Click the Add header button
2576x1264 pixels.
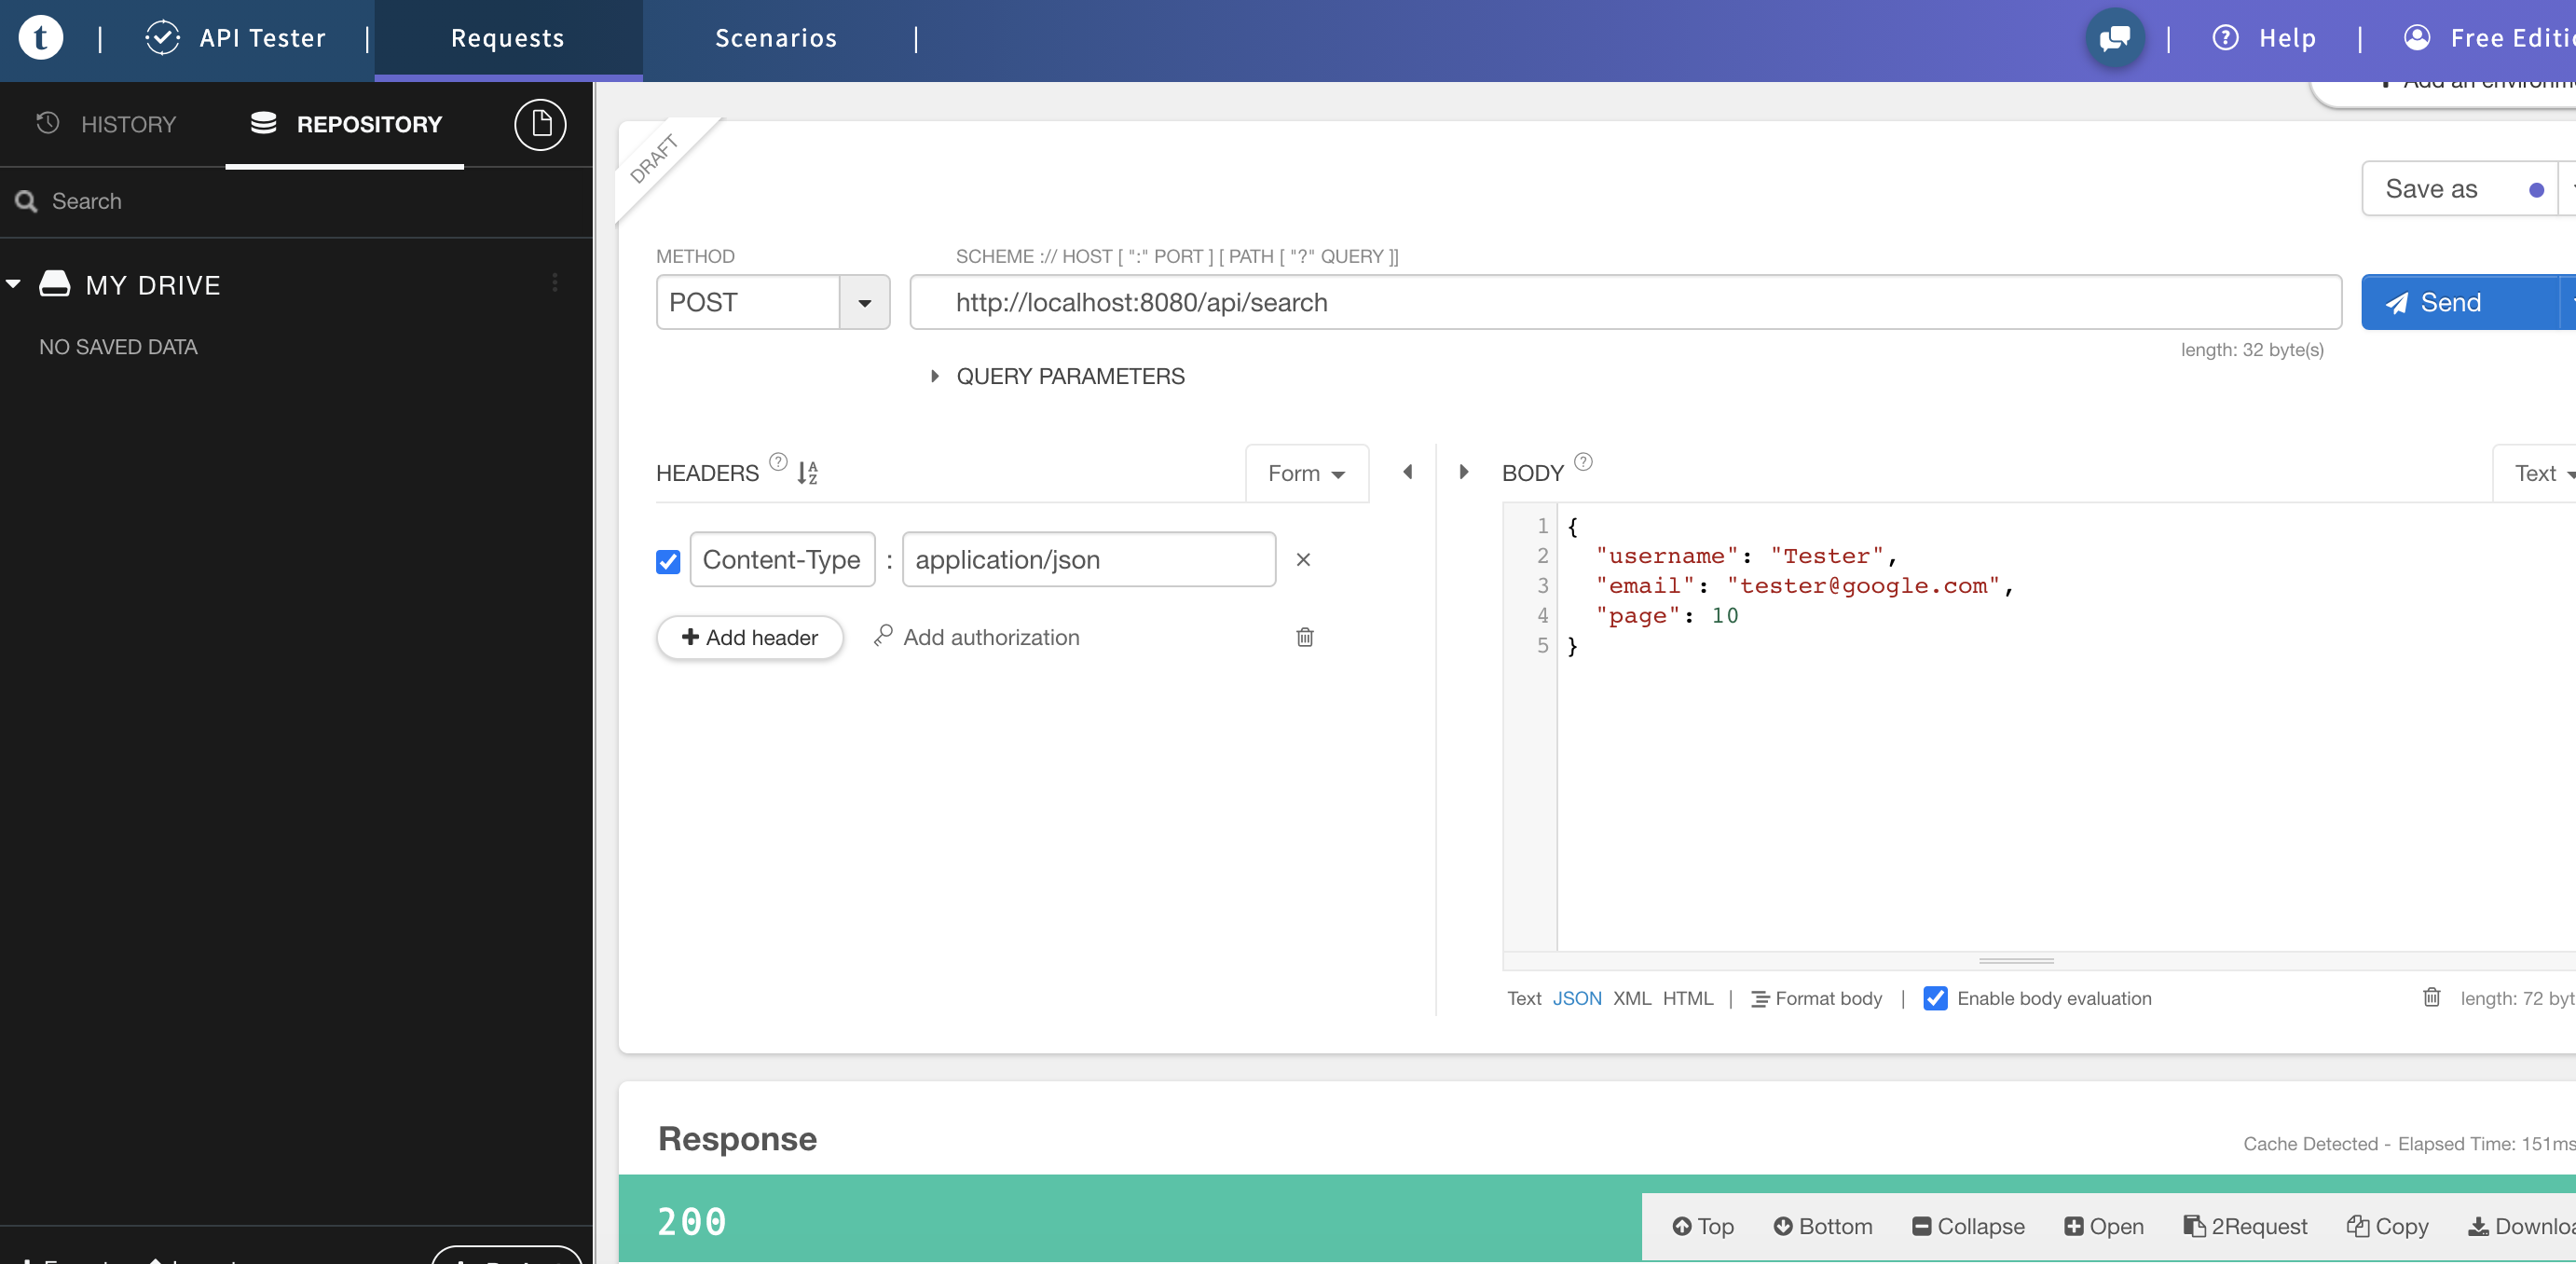(750, 637)
